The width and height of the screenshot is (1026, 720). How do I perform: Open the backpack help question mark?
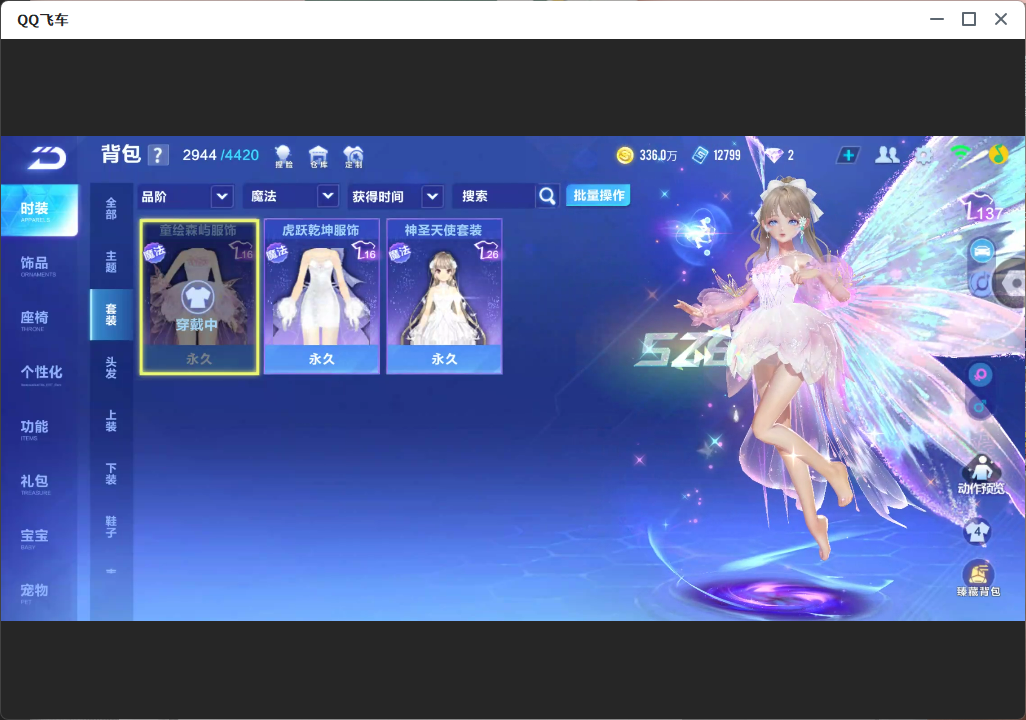pos(158,155)
